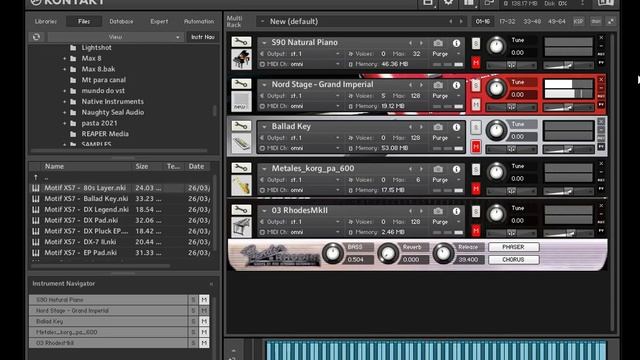640x360 pixels.
Task: Show info for Nord Stage - Grand Imperial
Action: coord(456,85)
